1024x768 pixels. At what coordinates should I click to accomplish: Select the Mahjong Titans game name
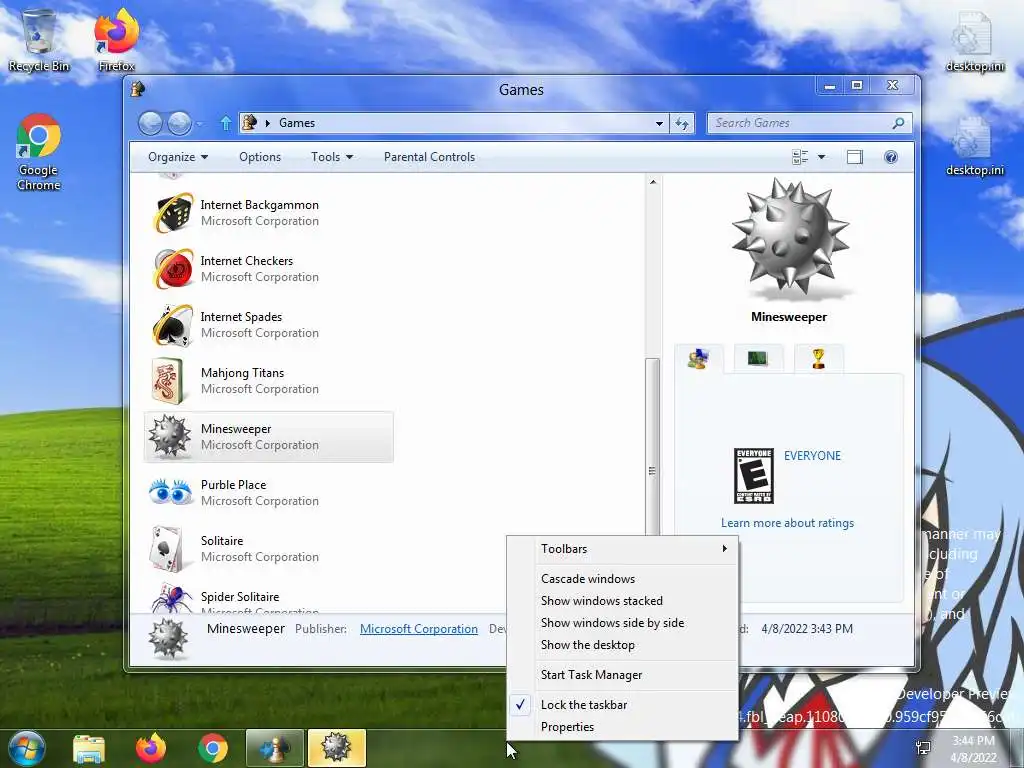(x=242, y=373)
